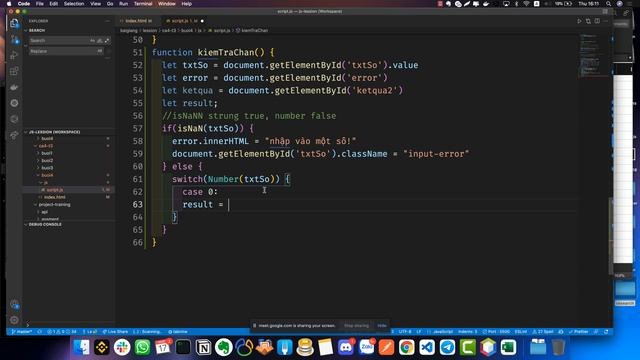Toggle Match Whole Word in search
Image resolution: width=640 pixels, height=360 pixels.
point(100,40)
